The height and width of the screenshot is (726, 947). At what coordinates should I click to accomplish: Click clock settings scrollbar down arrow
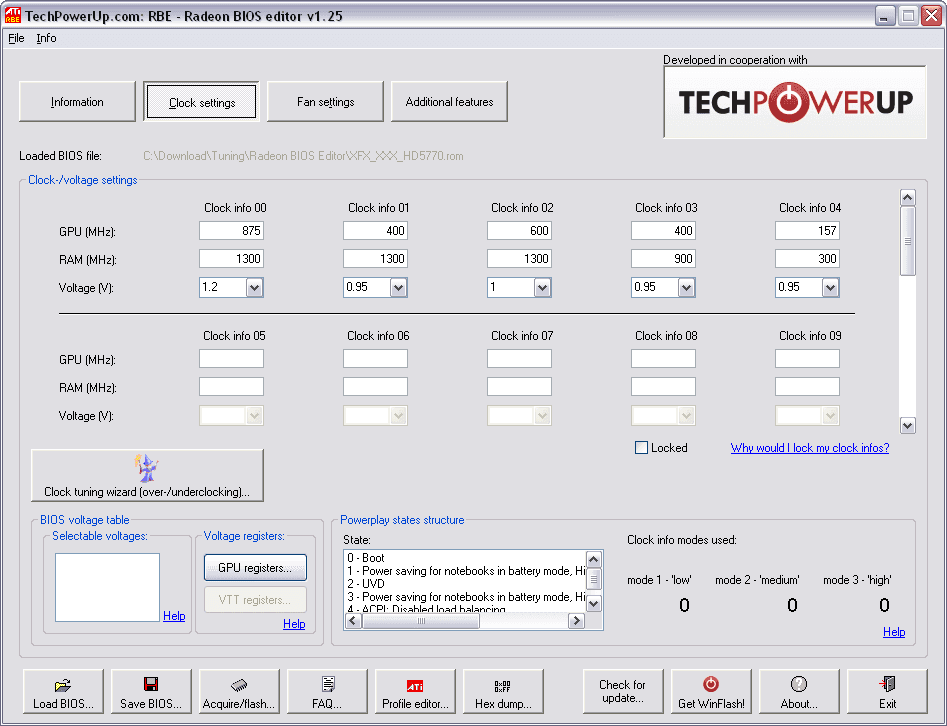pyautogui.click(x=907, y=426)
